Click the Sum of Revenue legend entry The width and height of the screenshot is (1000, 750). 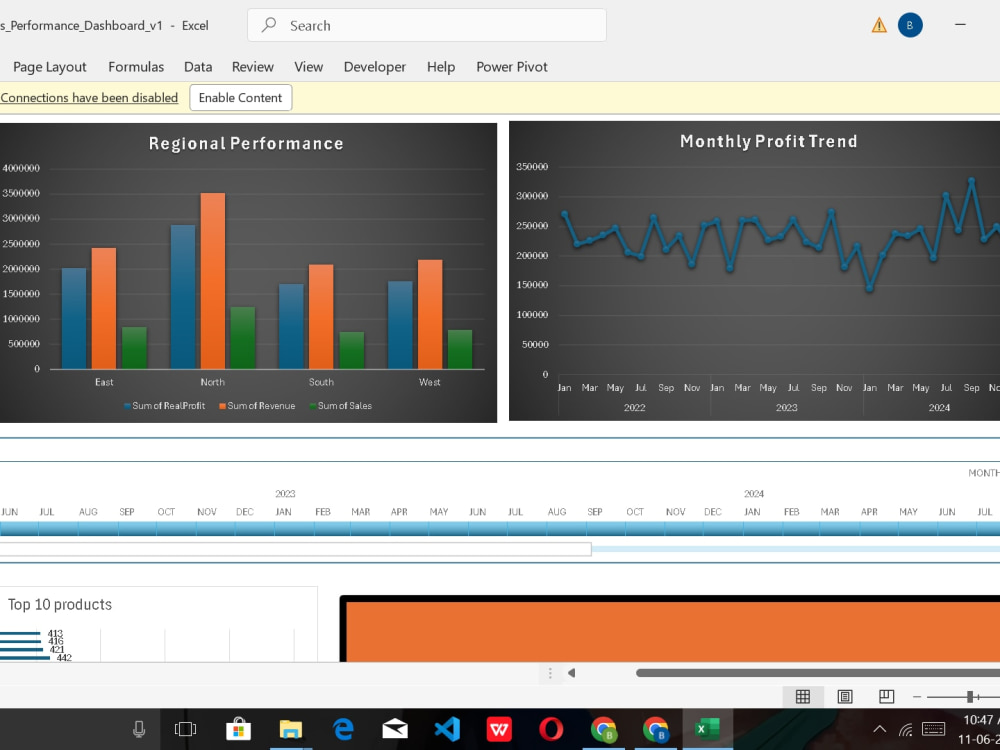click(x=257, y=406)
